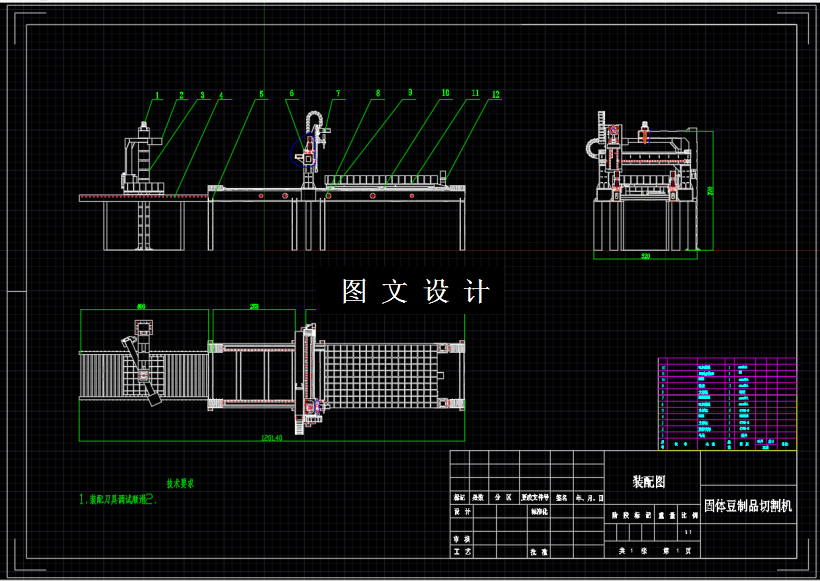Click the 1:1 scale value cell

(689, 532)
